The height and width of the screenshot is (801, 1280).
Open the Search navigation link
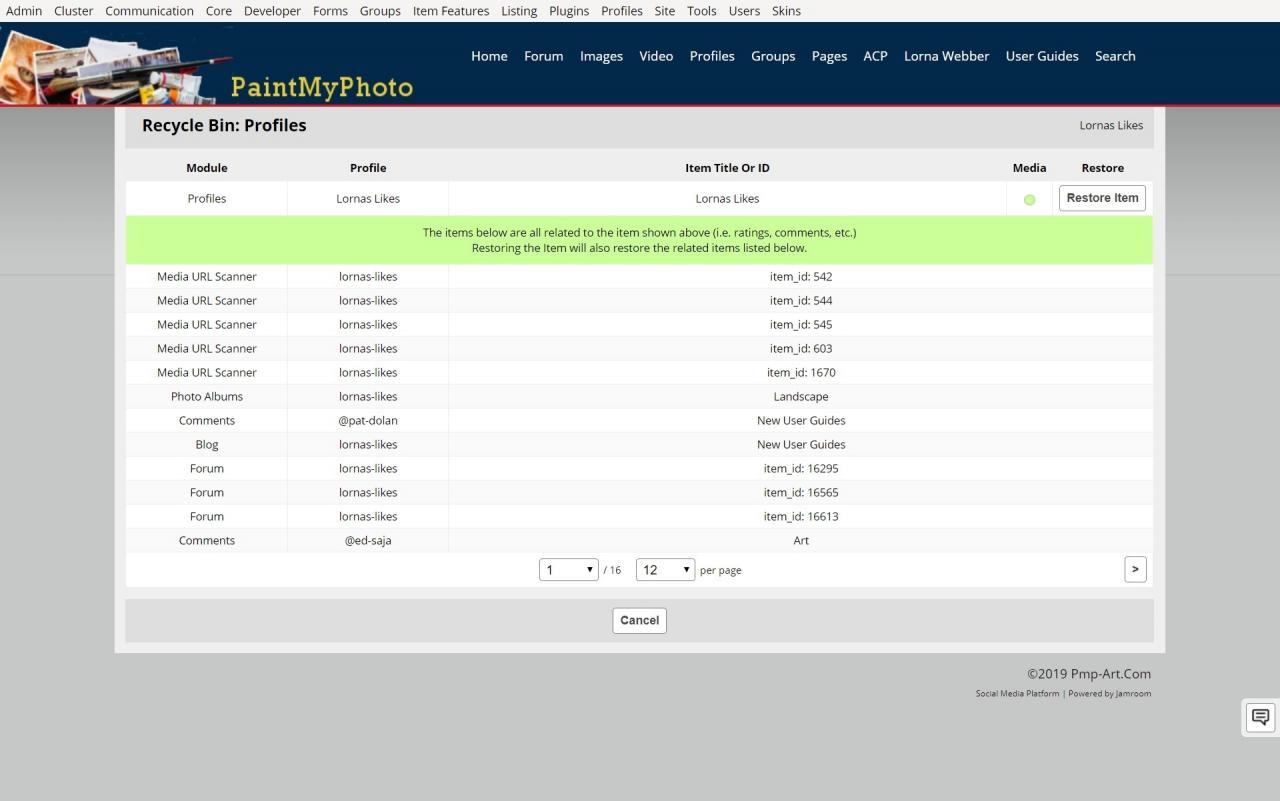pyautogui.click(x=1115, y=56)
